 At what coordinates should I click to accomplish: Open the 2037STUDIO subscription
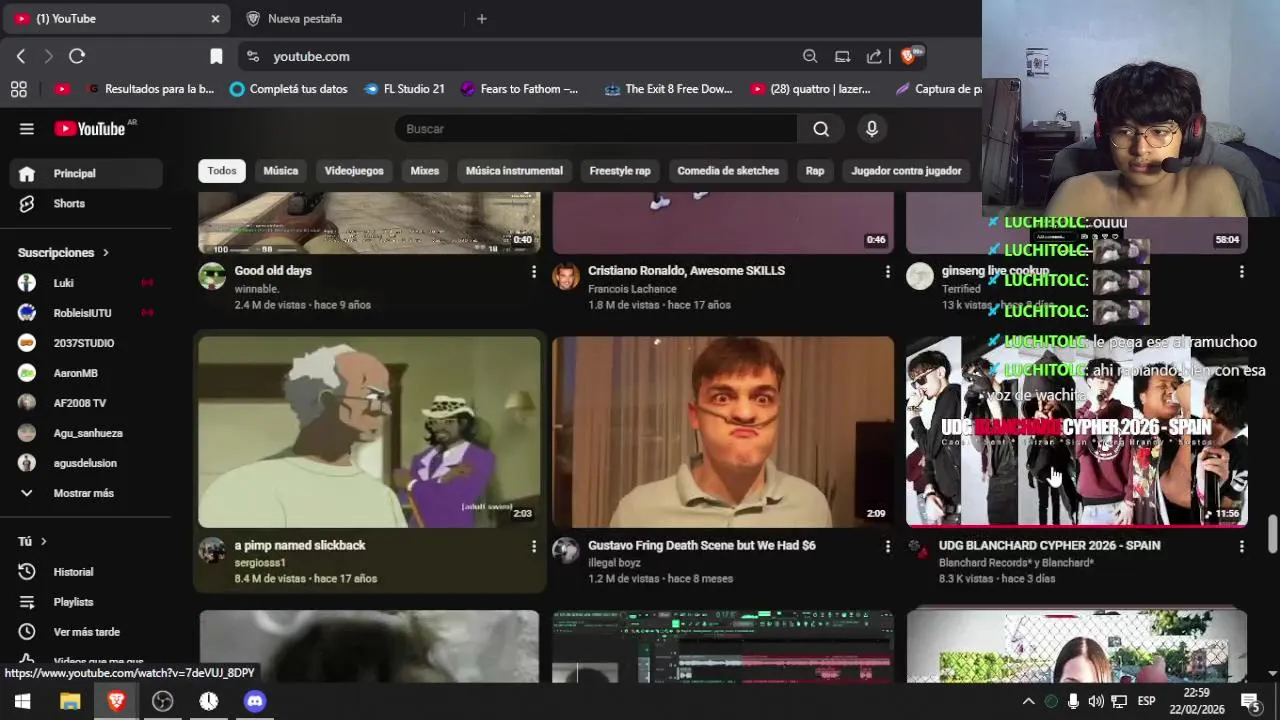(86, 343)
